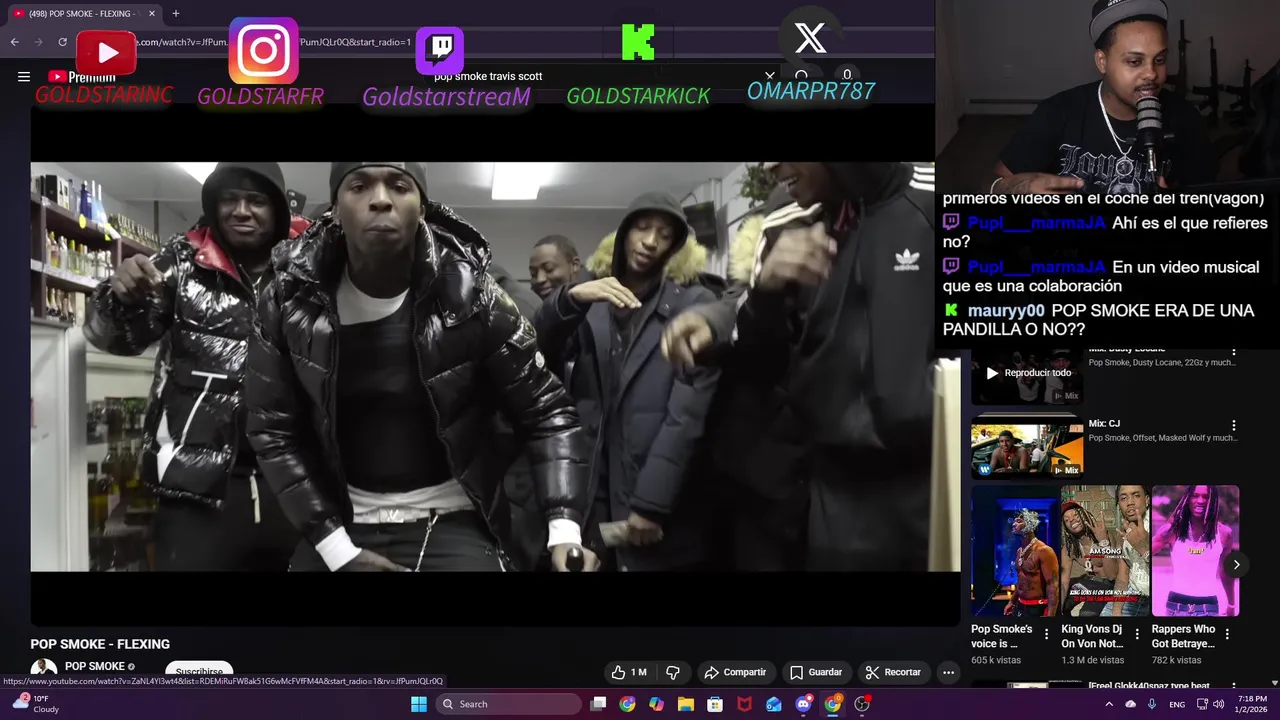Open the POP SMOKE channel avatar
This screenshot has height=720, width=1280.
click(x=43, y=670)
